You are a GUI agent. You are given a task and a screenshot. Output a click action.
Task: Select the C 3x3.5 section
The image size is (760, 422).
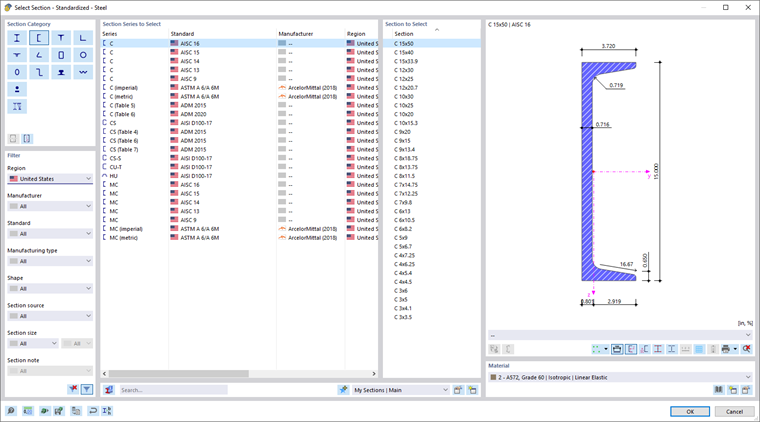point(403,317)
